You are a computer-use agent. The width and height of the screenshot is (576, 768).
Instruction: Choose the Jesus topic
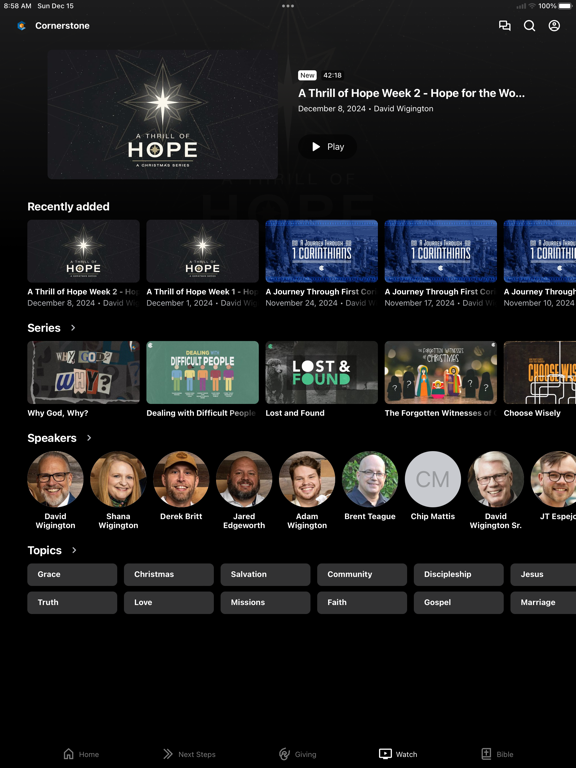tap(543, 575)
